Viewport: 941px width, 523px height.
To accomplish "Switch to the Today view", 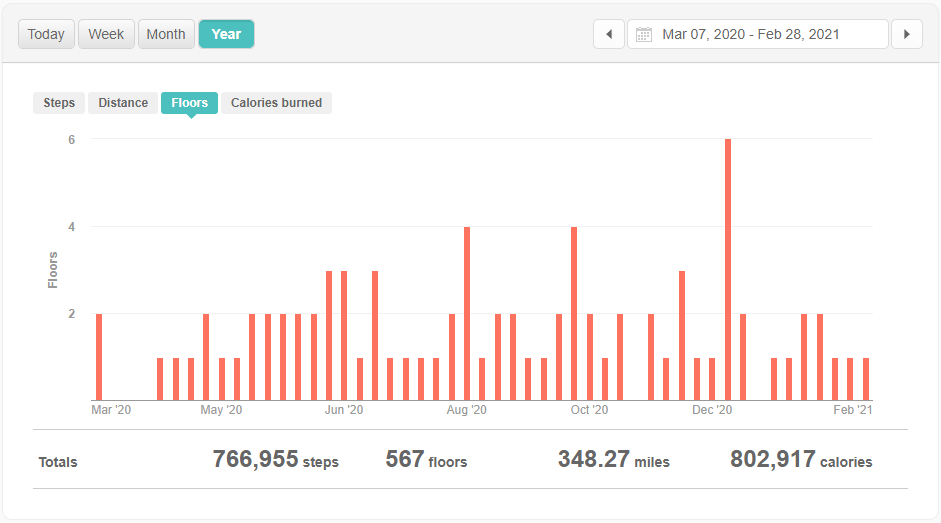I will tap(46, 34).
